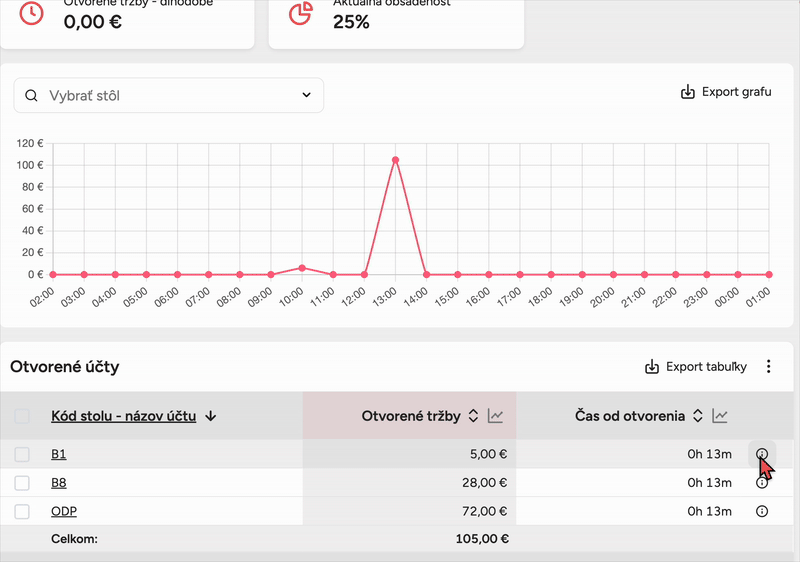Click Export tabuľky button
800x562 pixels.
[696, 367]
